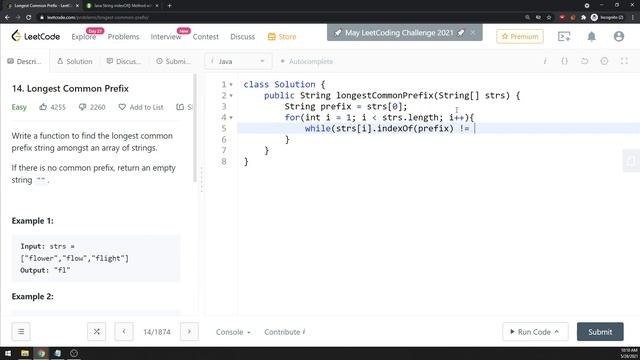Click the problem counter 14/1874
640x360 pixels.
(157, 332)
